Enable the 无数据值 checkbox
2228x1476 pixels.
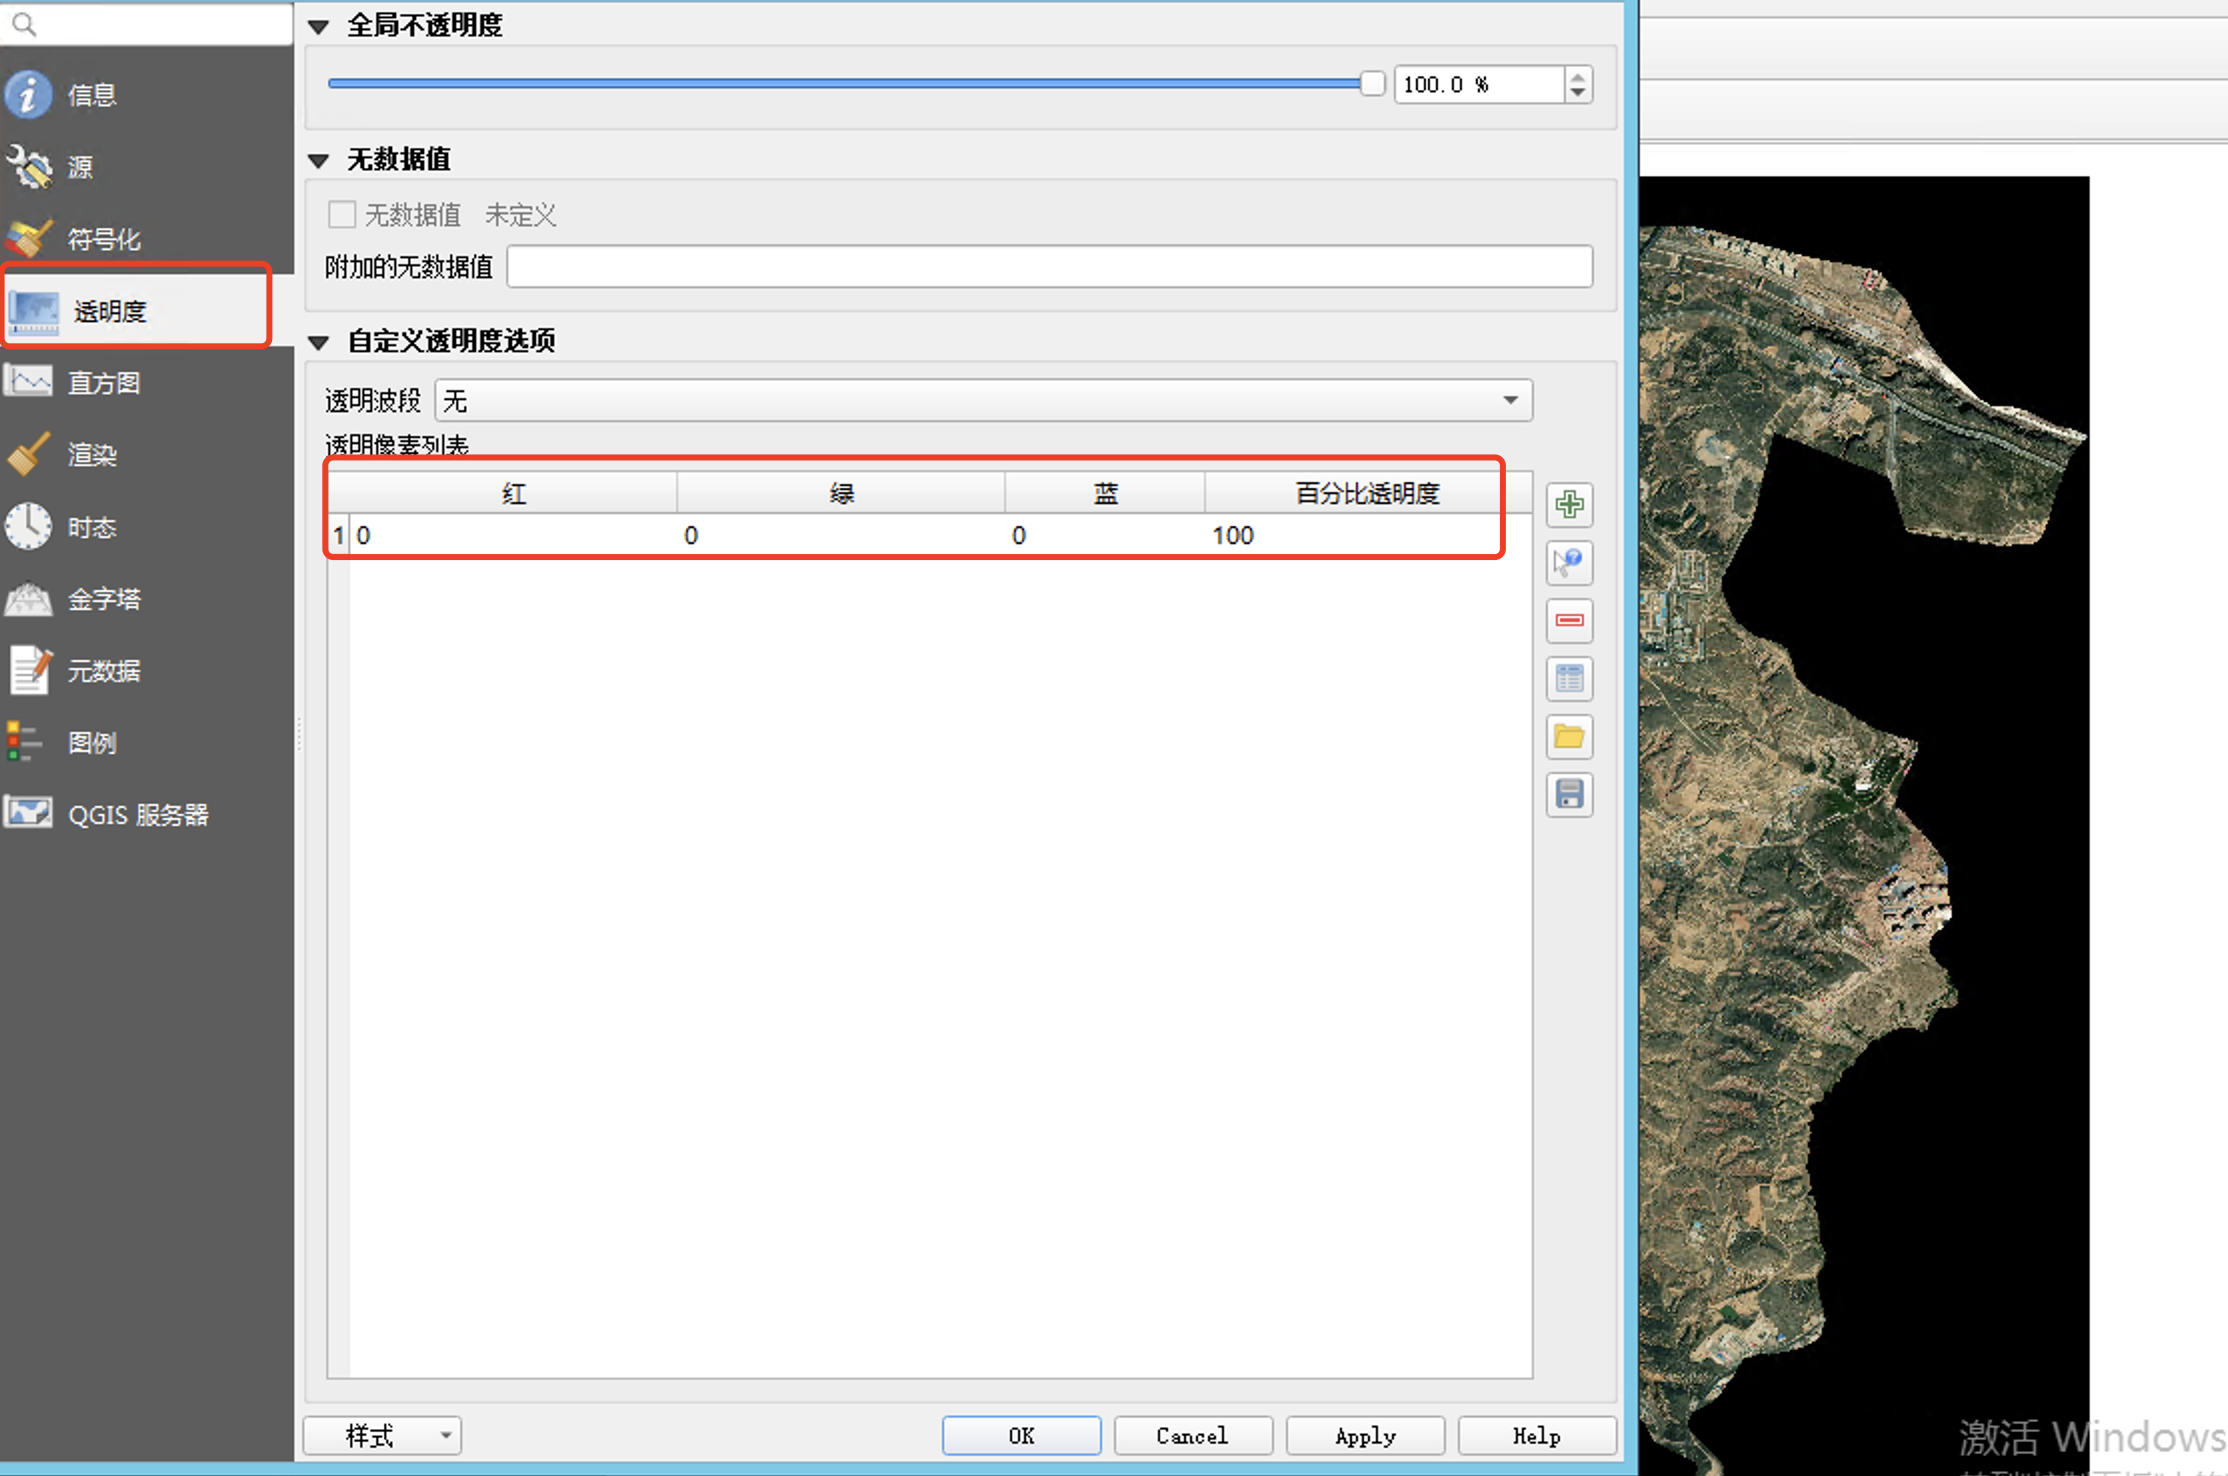click(x=342, y=214)
